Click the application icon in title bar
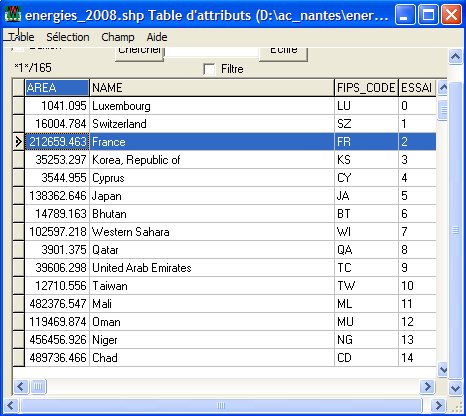This screenshot has height=416, width=466. 13,15
